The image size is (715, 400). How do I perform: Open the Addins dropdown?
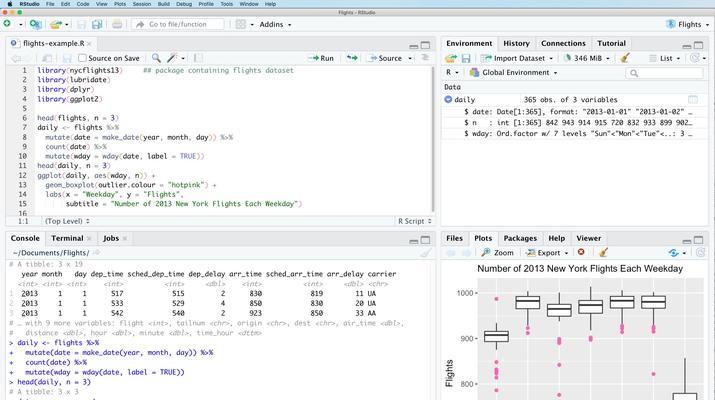click(x=275, y=24)
